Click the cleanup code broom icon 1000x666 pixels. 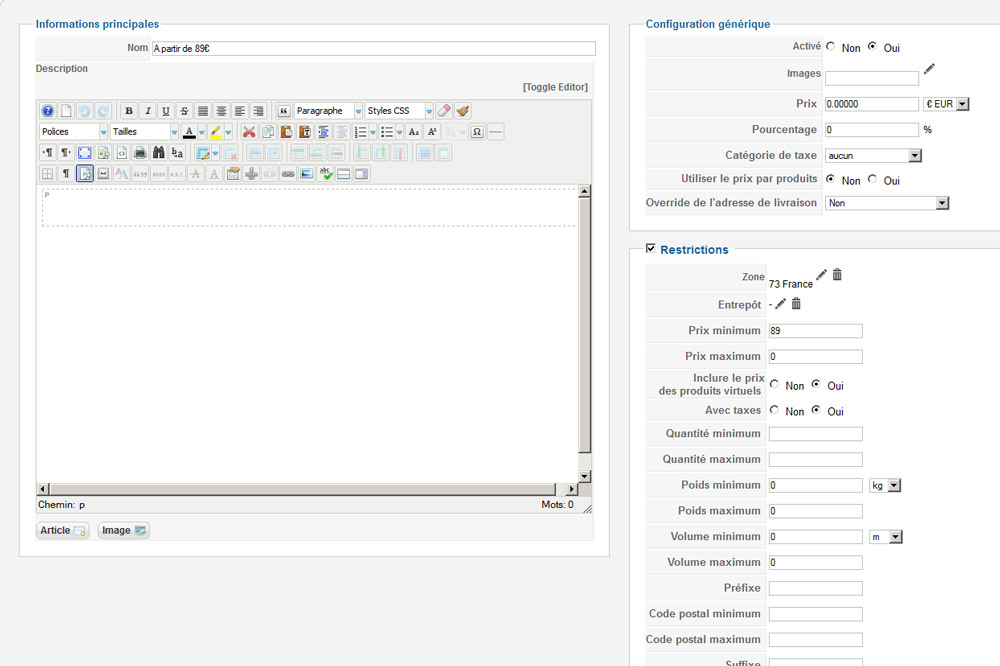[463, 111]
